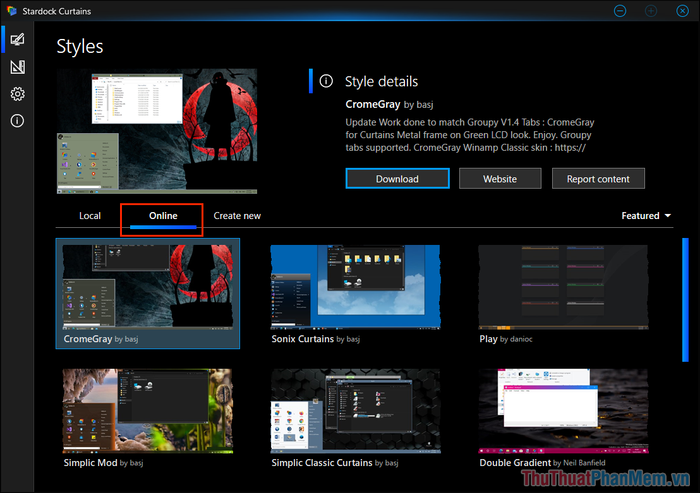Click the 'Simplic Mod by basj' label

104,463
